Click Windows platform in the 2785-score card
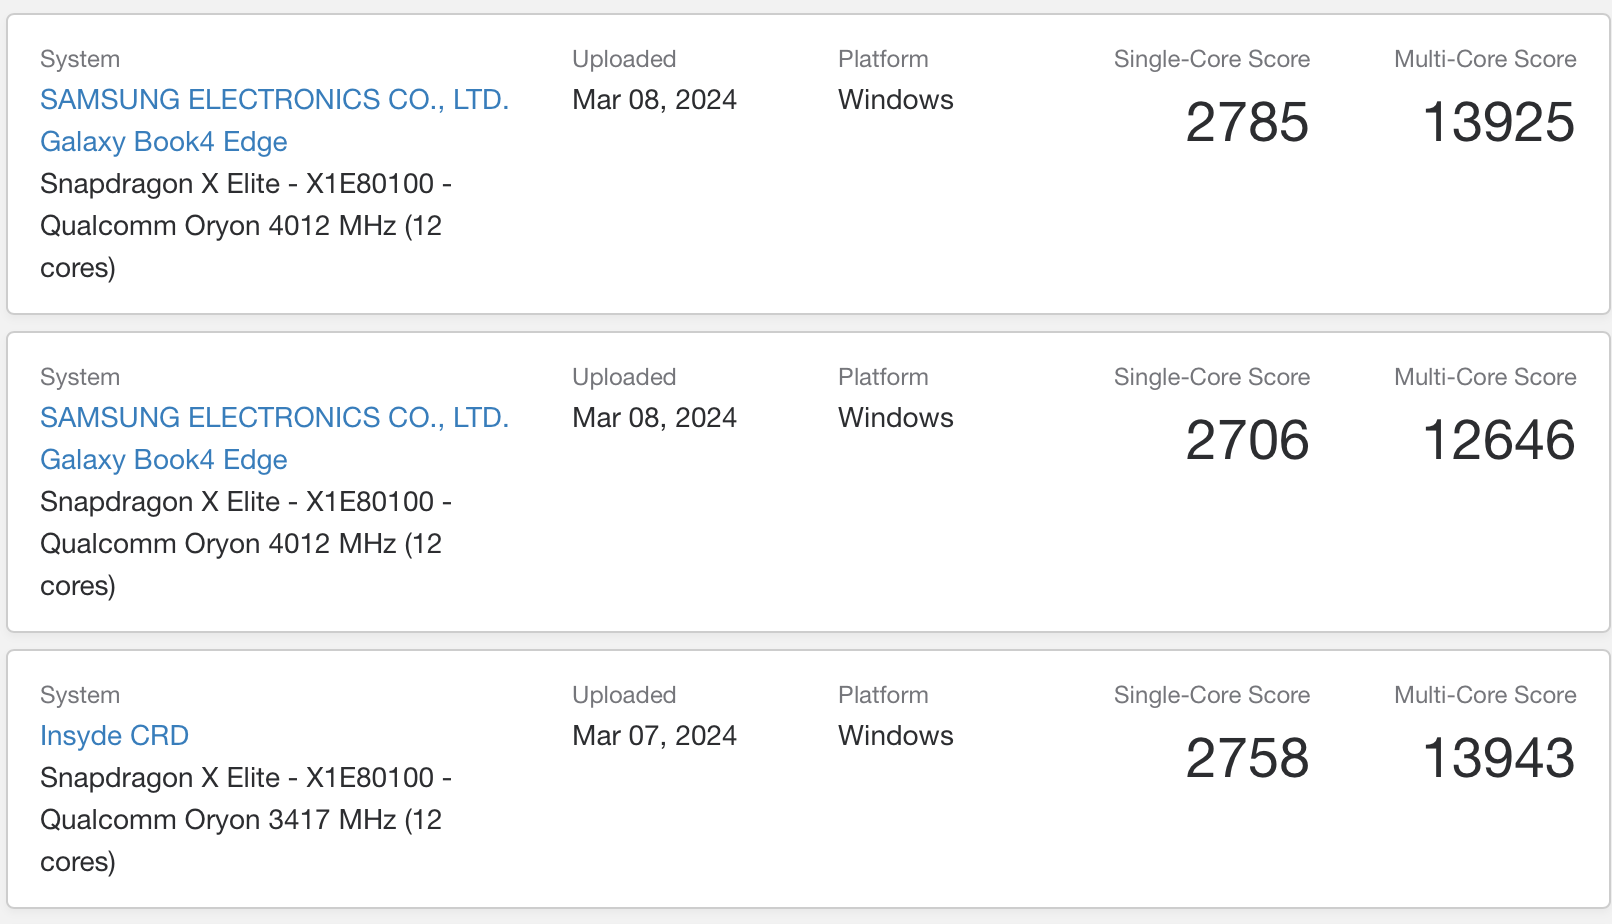 point(895,100)
